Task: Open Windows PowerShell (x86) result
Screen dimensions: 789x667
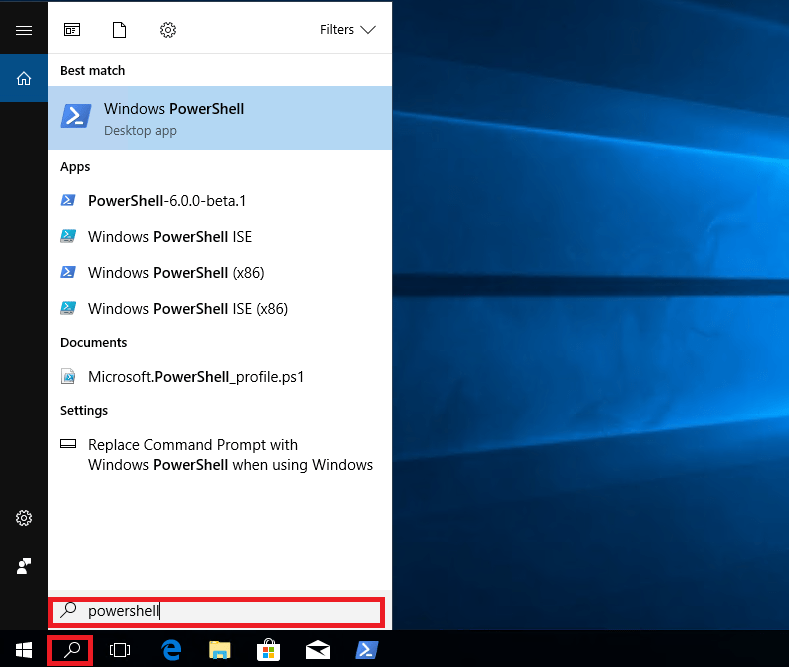Action: 176,273
